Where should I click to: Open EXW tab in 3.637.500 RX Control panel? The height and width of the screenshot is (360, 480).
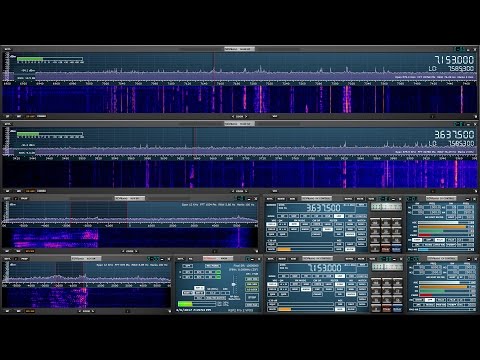(292, 199)
